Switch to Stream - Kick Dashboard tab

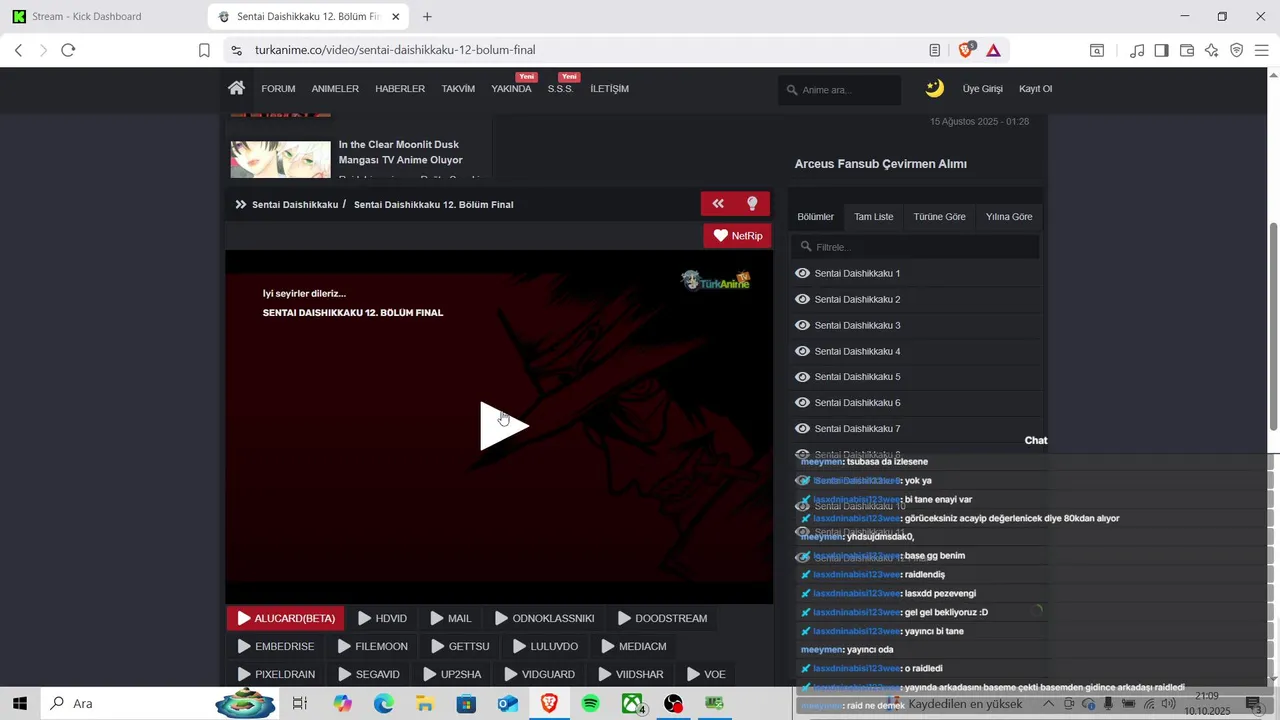[x=103, y=17]
